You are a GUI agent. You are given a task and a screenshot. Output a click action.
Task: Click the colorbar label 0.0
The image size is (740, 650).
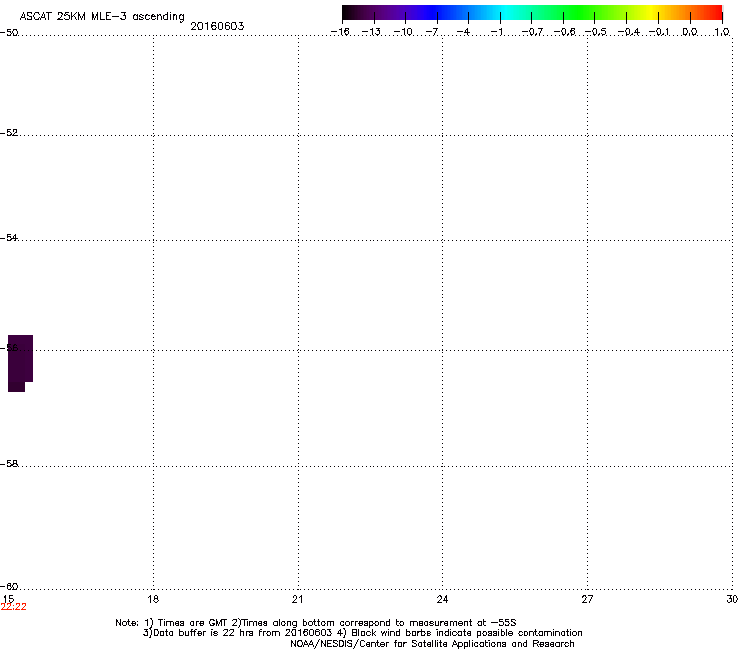click(690, 32)
